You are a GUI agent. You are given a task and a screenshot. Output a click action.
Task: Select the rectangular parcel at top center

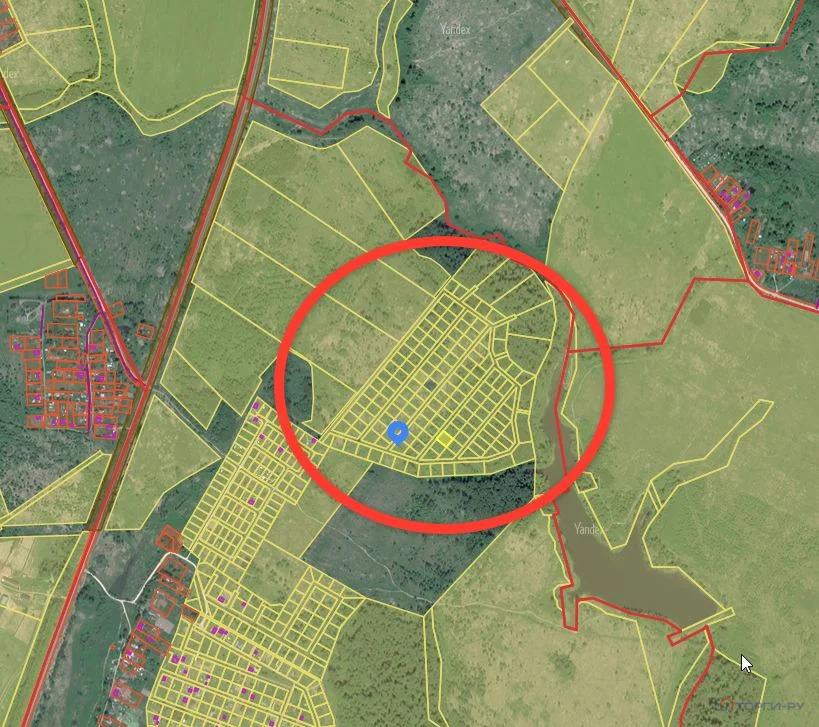308,63
